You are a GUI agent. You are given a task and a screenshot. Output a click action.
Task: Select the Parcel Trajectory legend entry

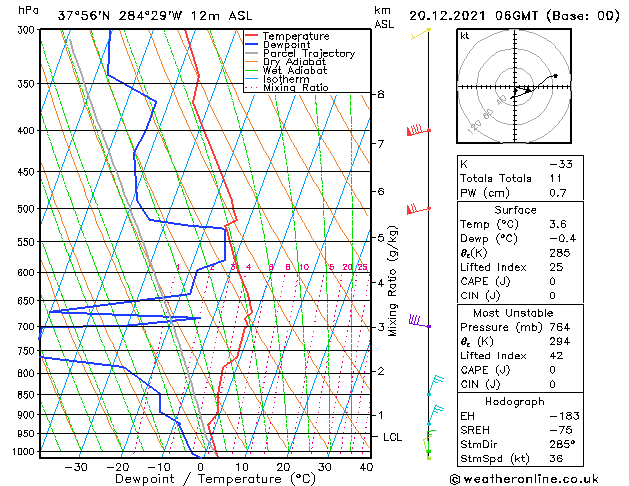pyautogui.click(x=300, y=53)
